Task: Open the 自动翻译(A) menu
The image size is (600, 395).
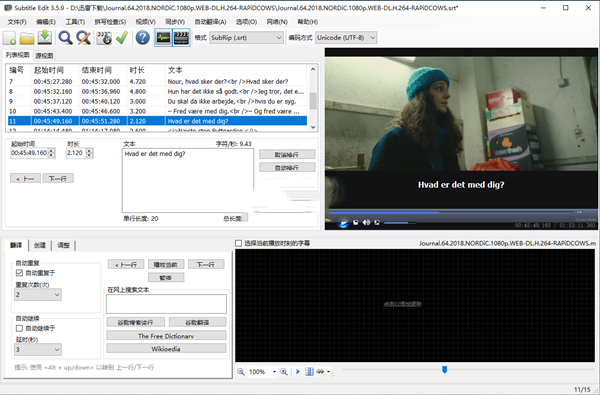Action: pyautogui.click(x=210, y=22)
